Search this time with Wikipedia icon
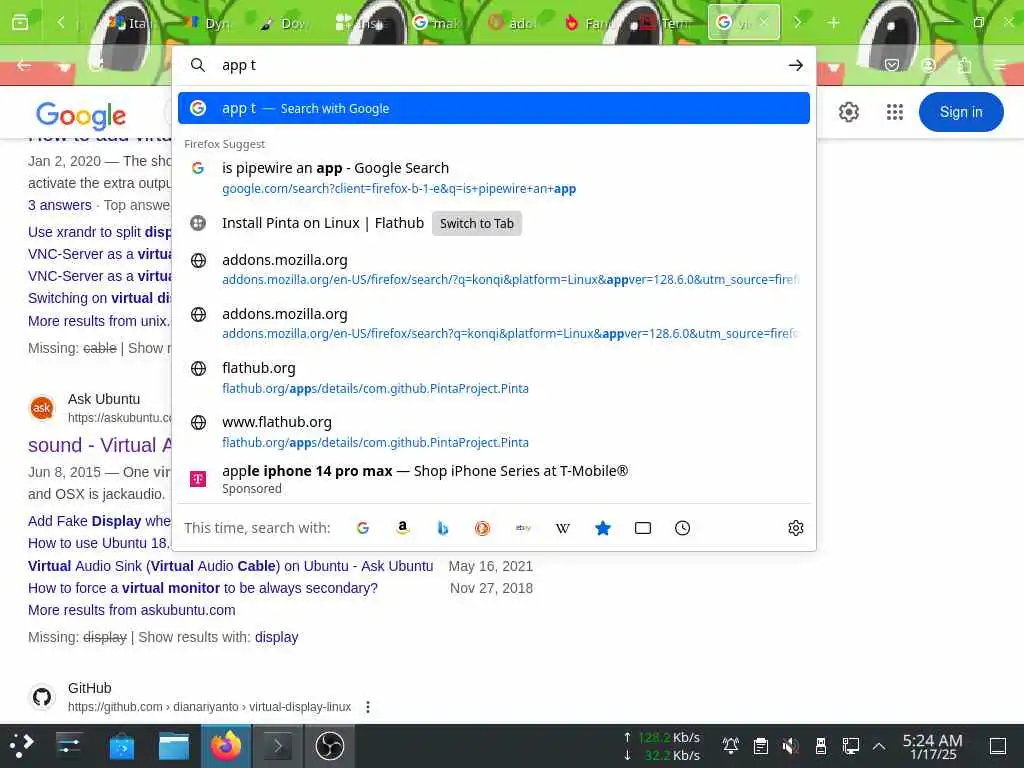This screenshot has width=1024, height=768. pos(563,528)
